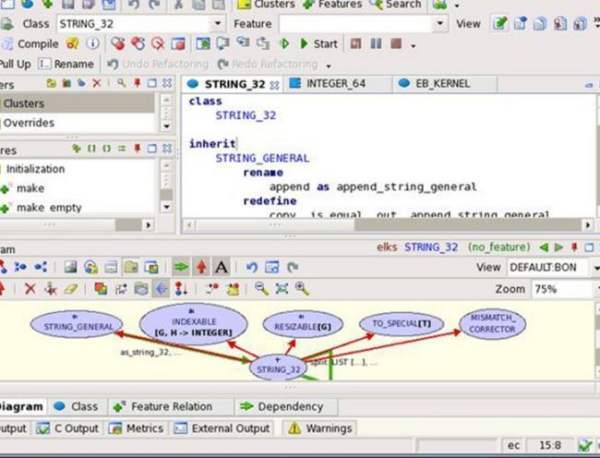The width and height of the screenshot is (600, 458).
Task: Open the dropdown arrow after Redo Refactoring
Action: point(329,66)
